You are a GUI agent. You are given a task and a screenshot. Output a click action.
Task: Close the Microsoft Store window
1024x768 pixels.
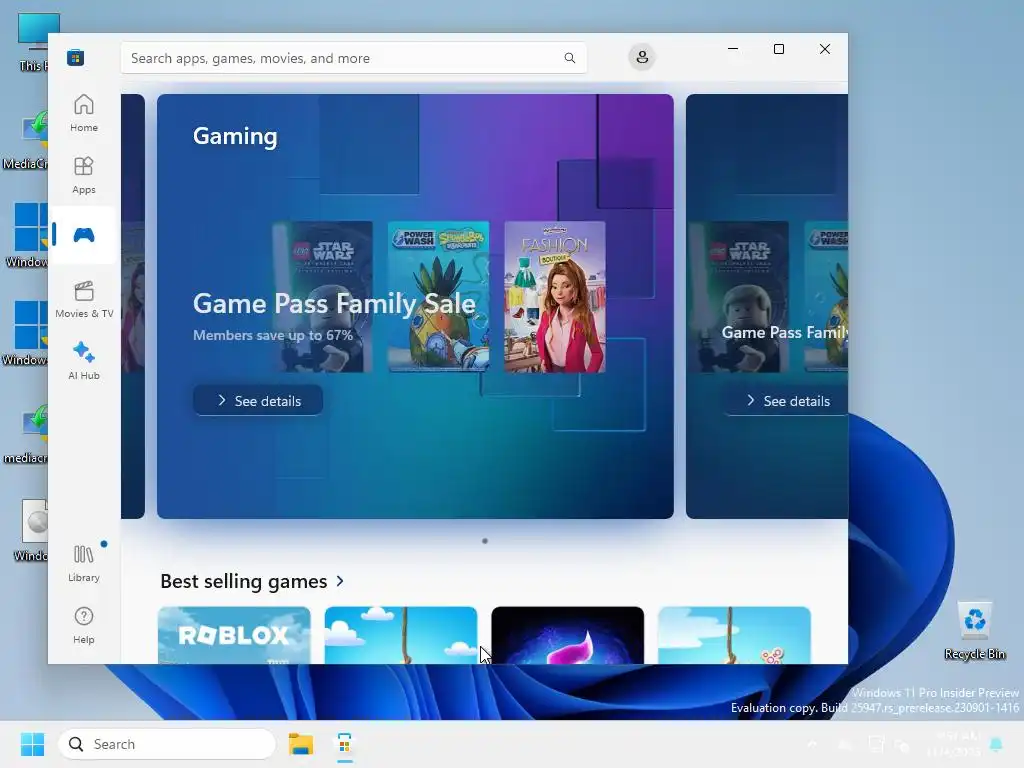click(825, 49)
